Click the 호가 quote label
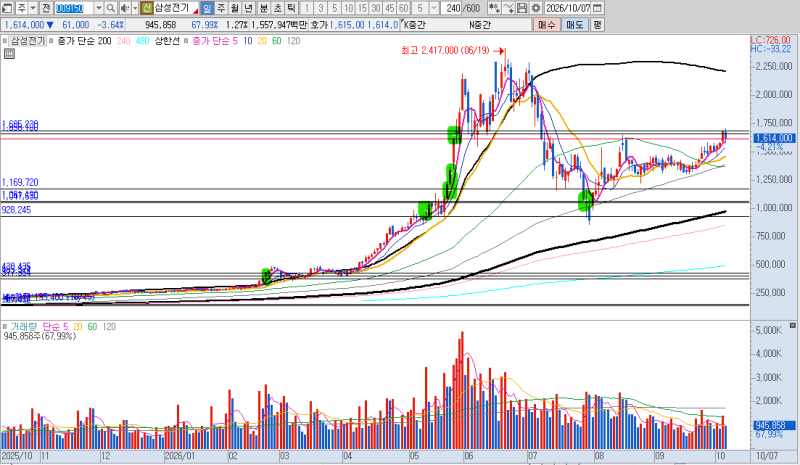 pyautogui.click(x=318, y=25)
